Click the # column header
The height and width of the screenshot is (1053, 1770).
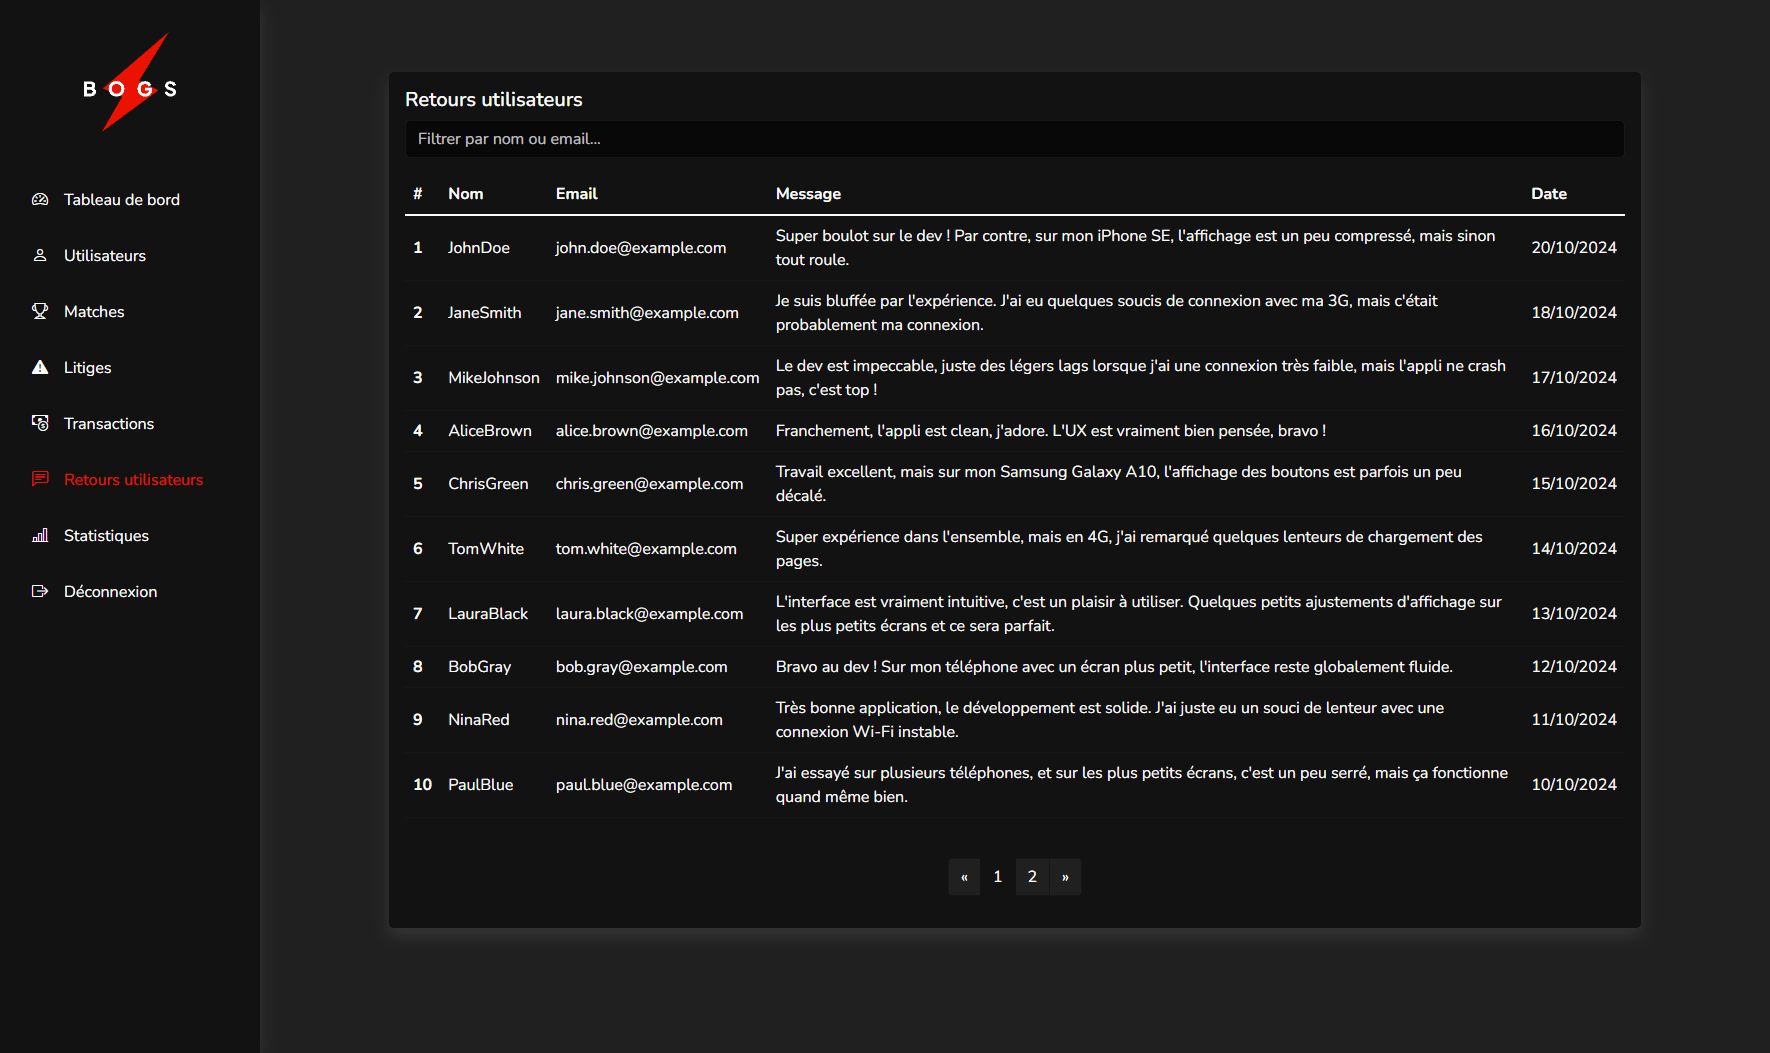point(418,194)
